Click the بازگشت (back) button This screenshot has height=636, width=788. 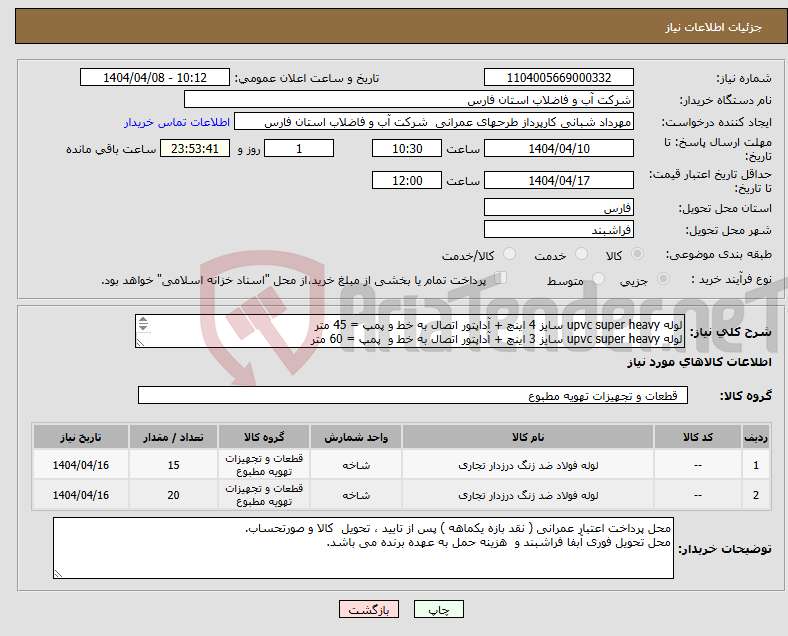point(368,609)
